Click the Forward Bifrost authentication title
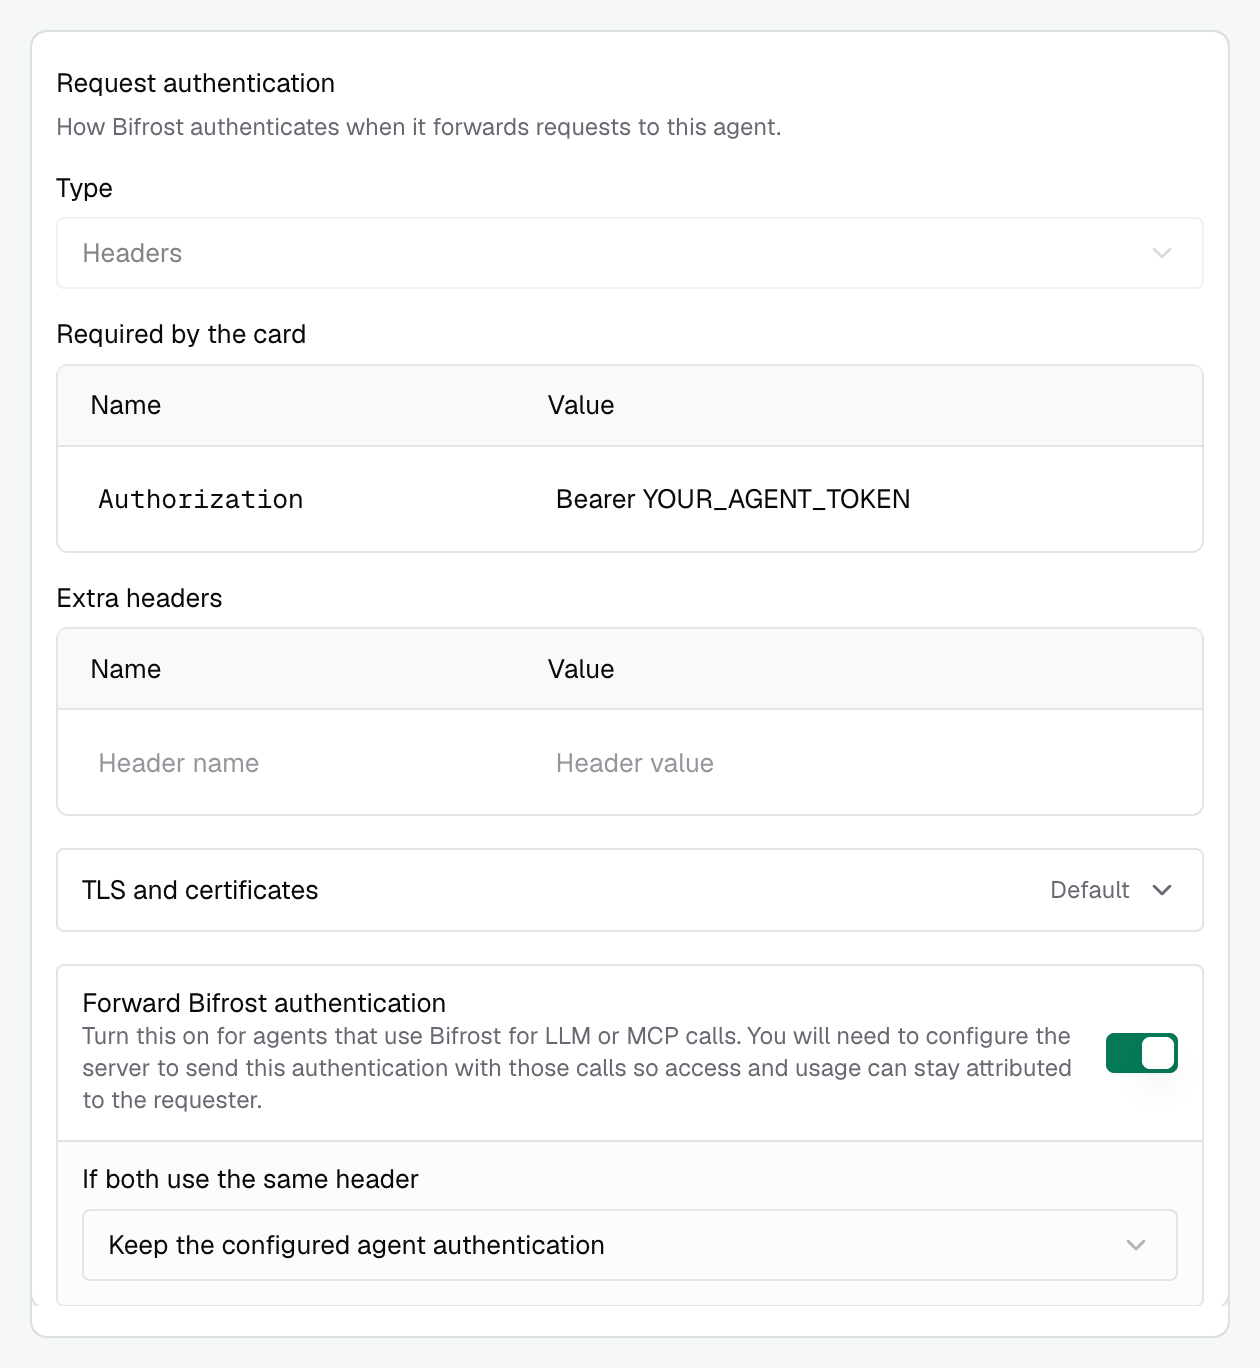This screenshot has width=1260, height=1368. (264, 1003)
